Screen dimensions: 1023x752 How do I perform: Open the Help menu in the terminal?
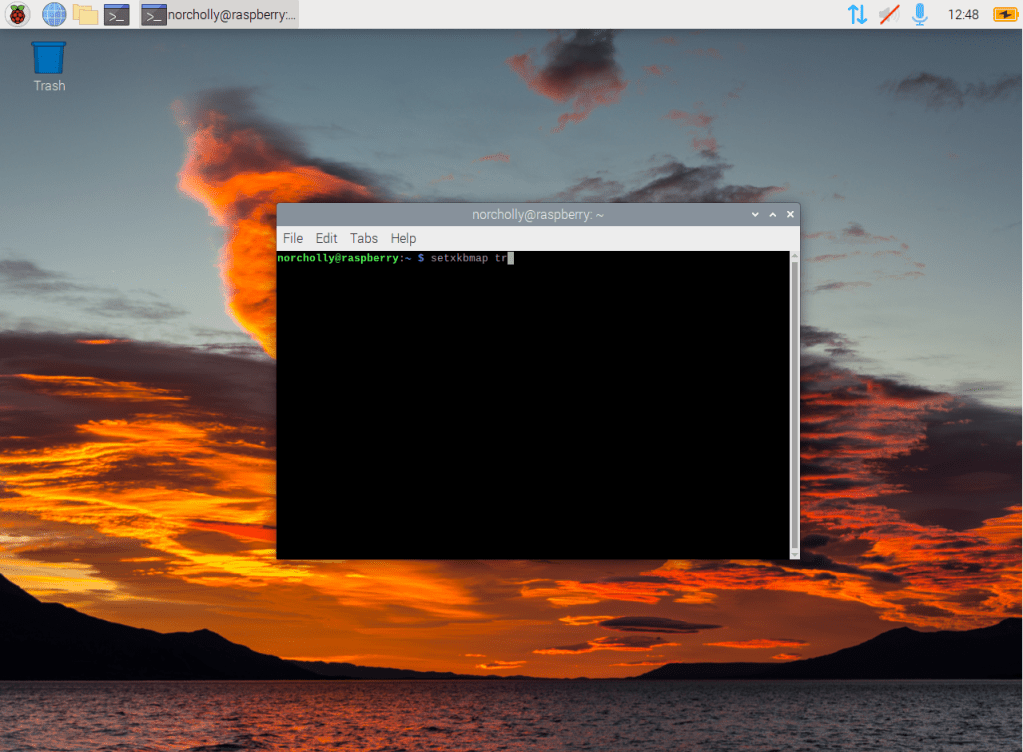403,238
